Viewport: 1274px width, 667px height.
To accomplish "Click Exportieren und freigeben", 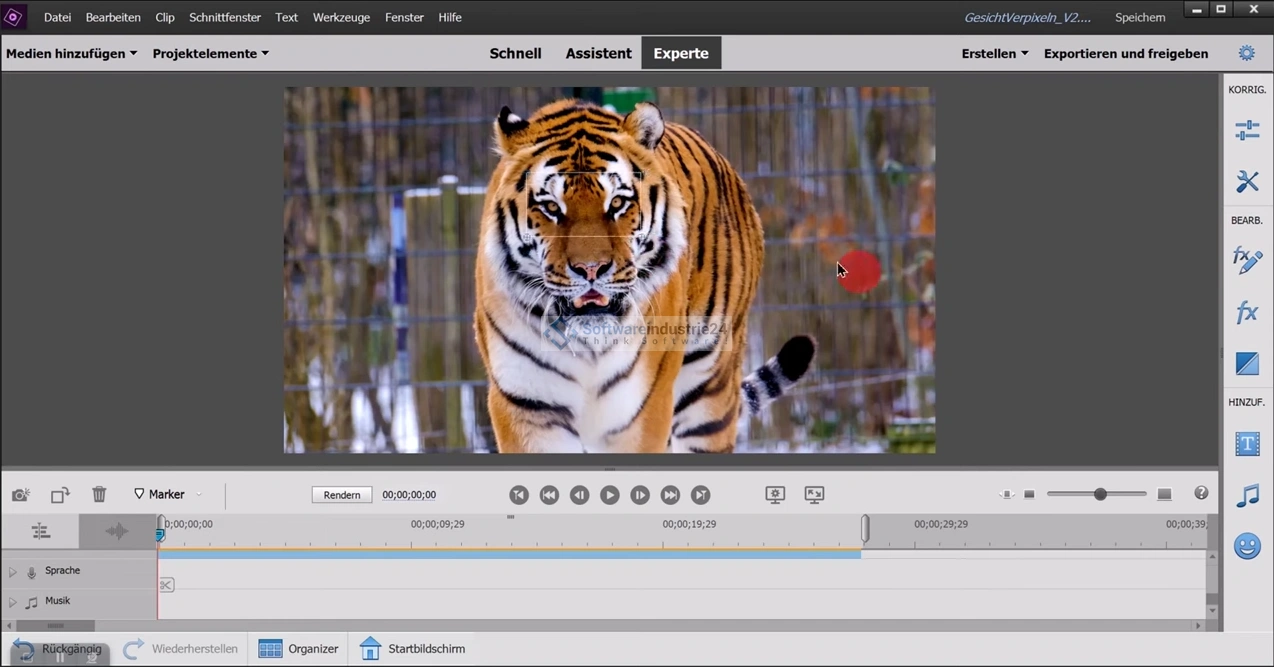I will click(1126, 54).
